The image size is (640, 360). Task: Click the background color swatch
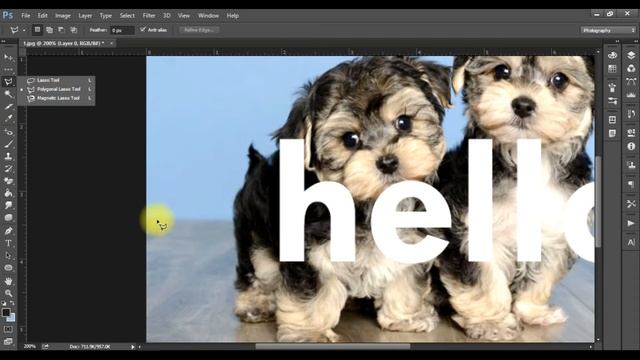(x=11, y=317)
